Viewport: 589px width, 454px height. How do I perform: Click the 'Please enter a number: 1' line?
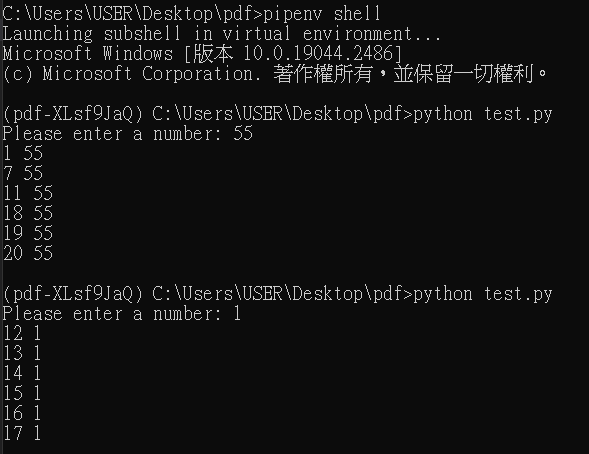pos(122,314)
